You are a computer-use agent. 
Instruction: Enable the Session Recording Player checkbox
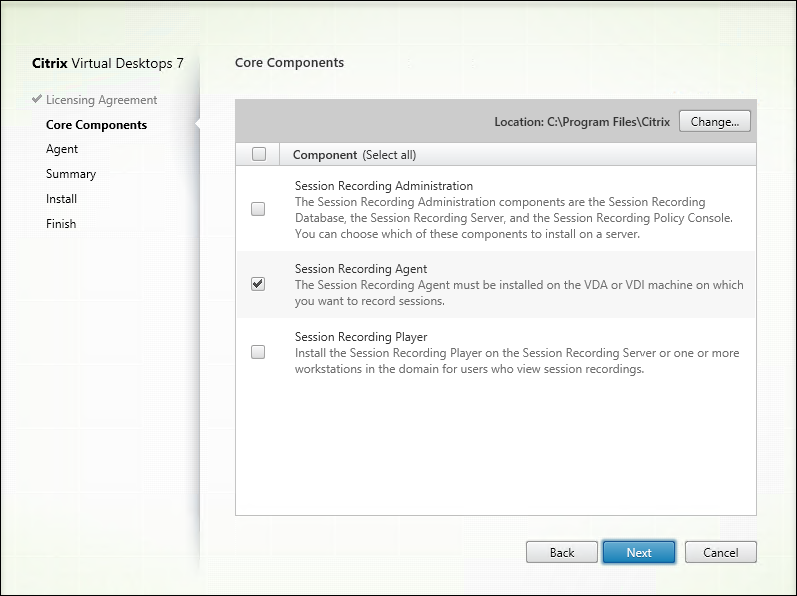258,352
